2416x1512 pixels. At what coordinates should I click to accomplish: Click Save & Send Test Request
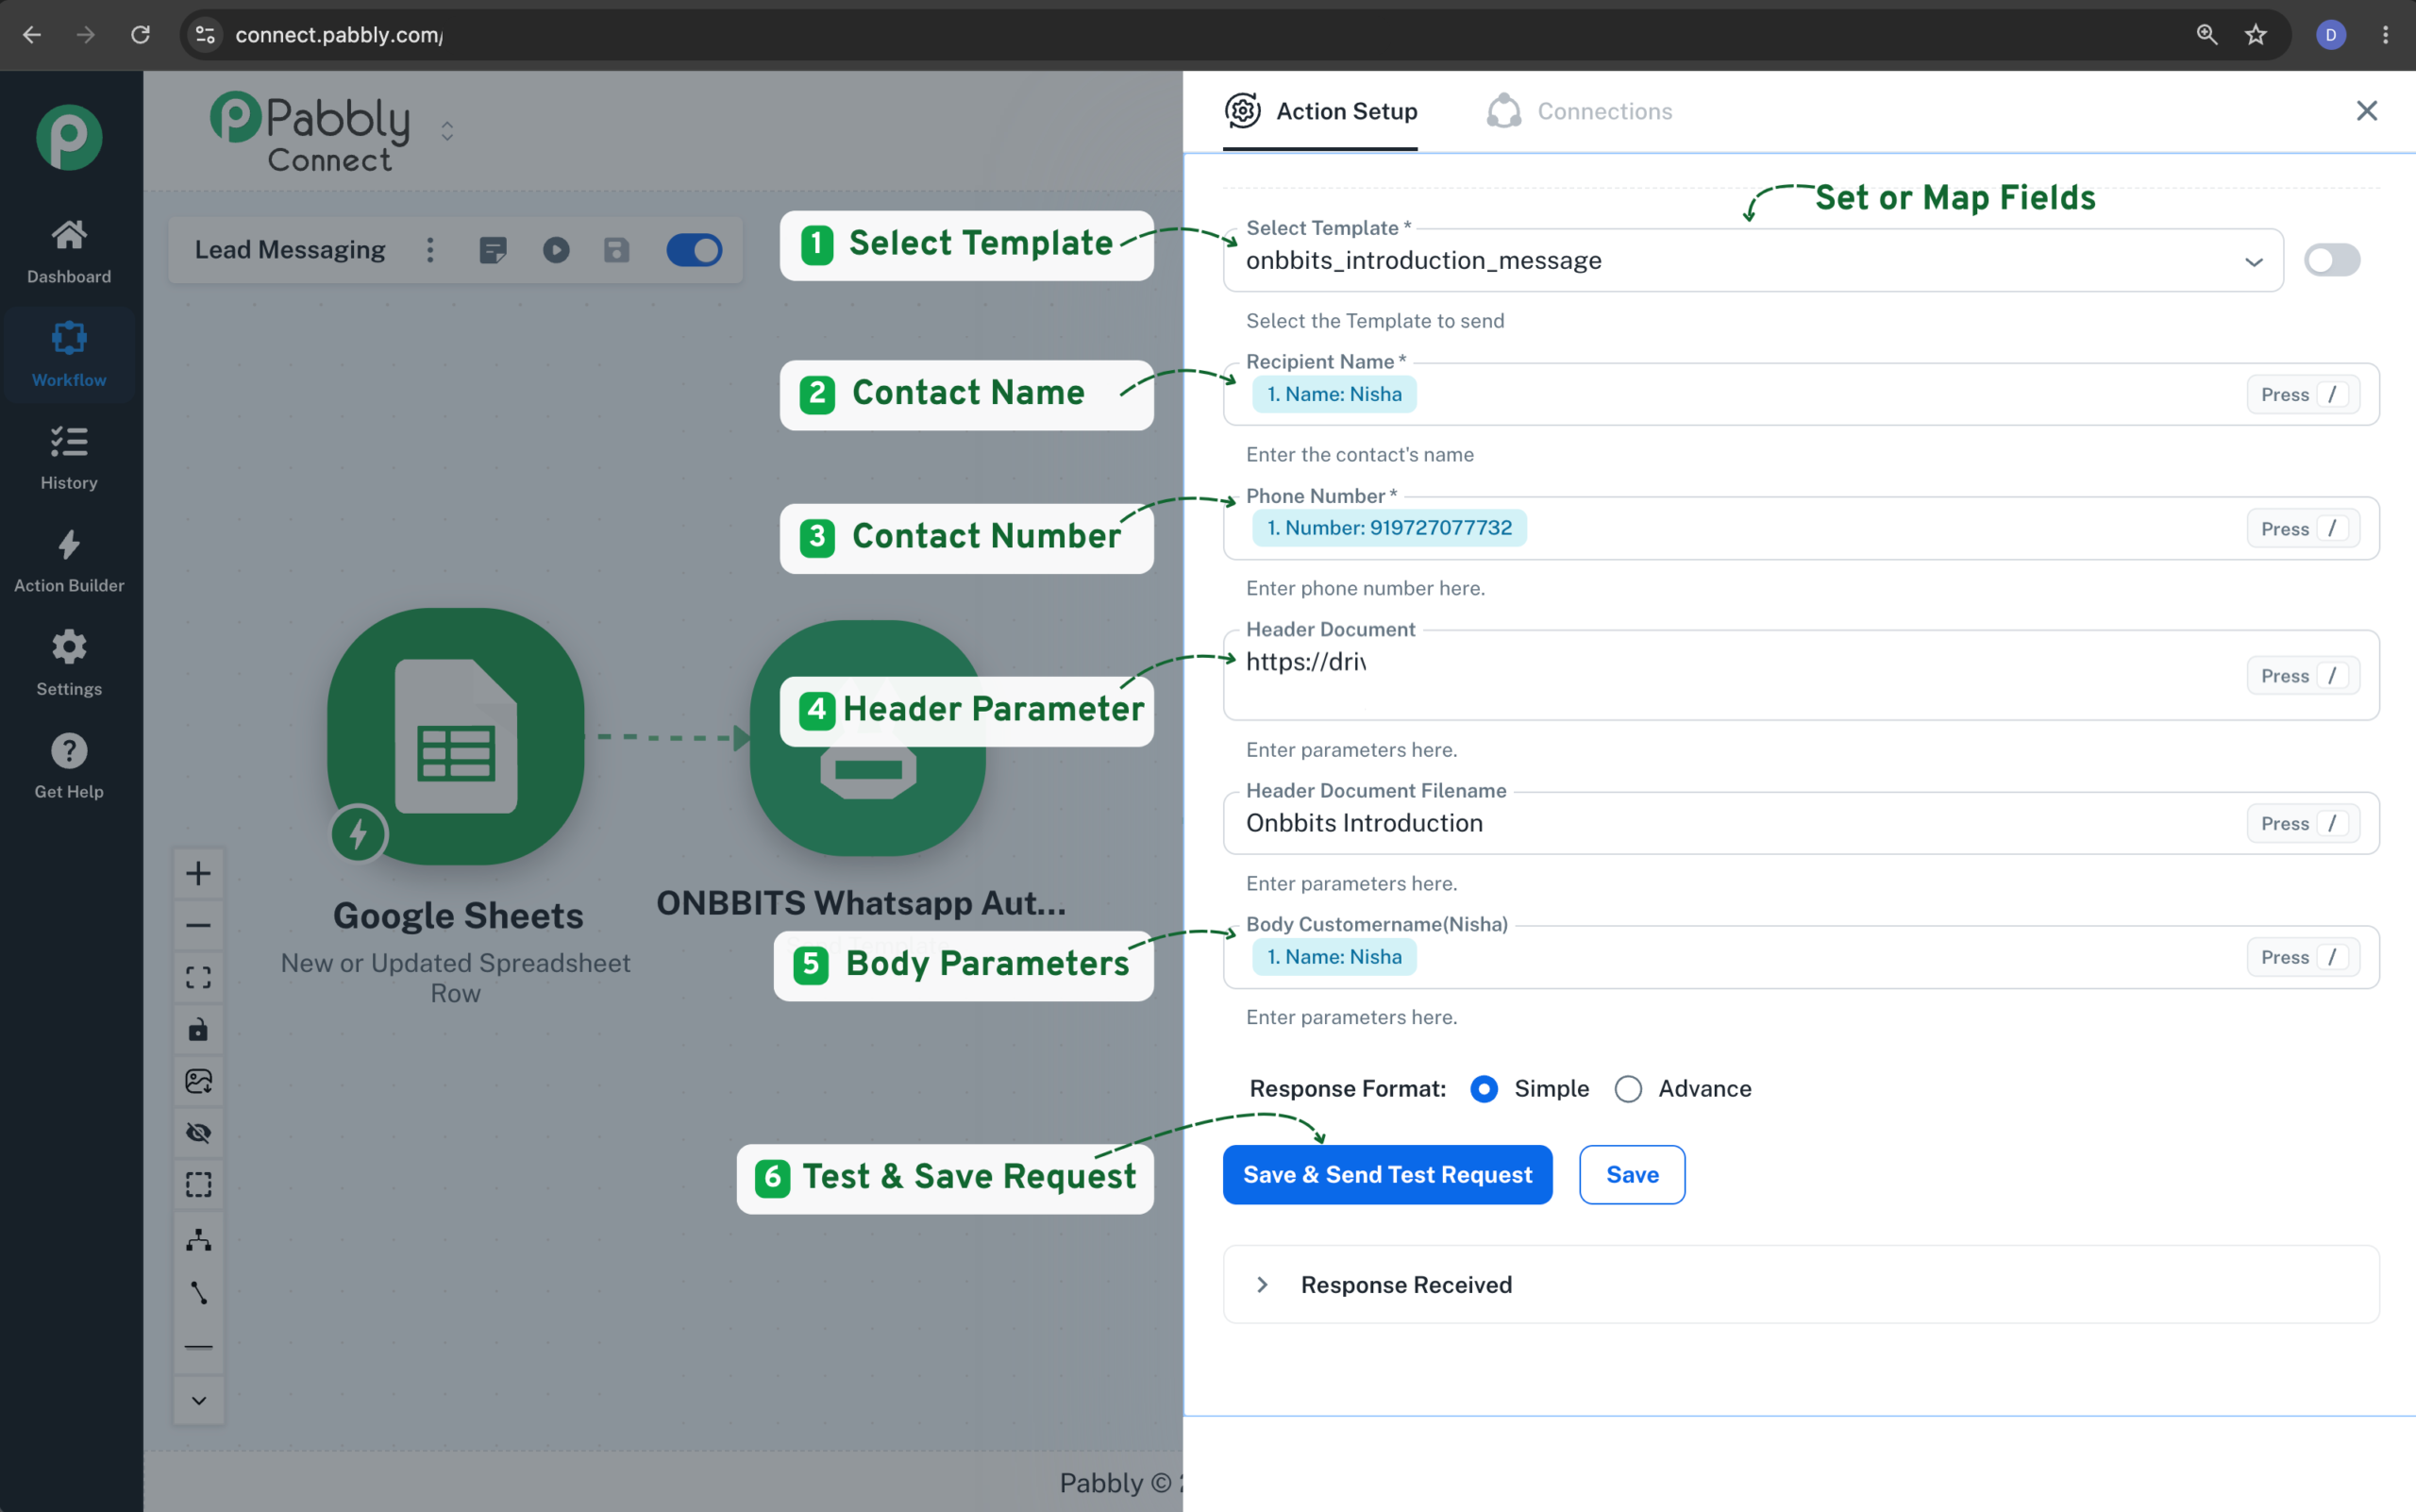pos(1387,1174)
